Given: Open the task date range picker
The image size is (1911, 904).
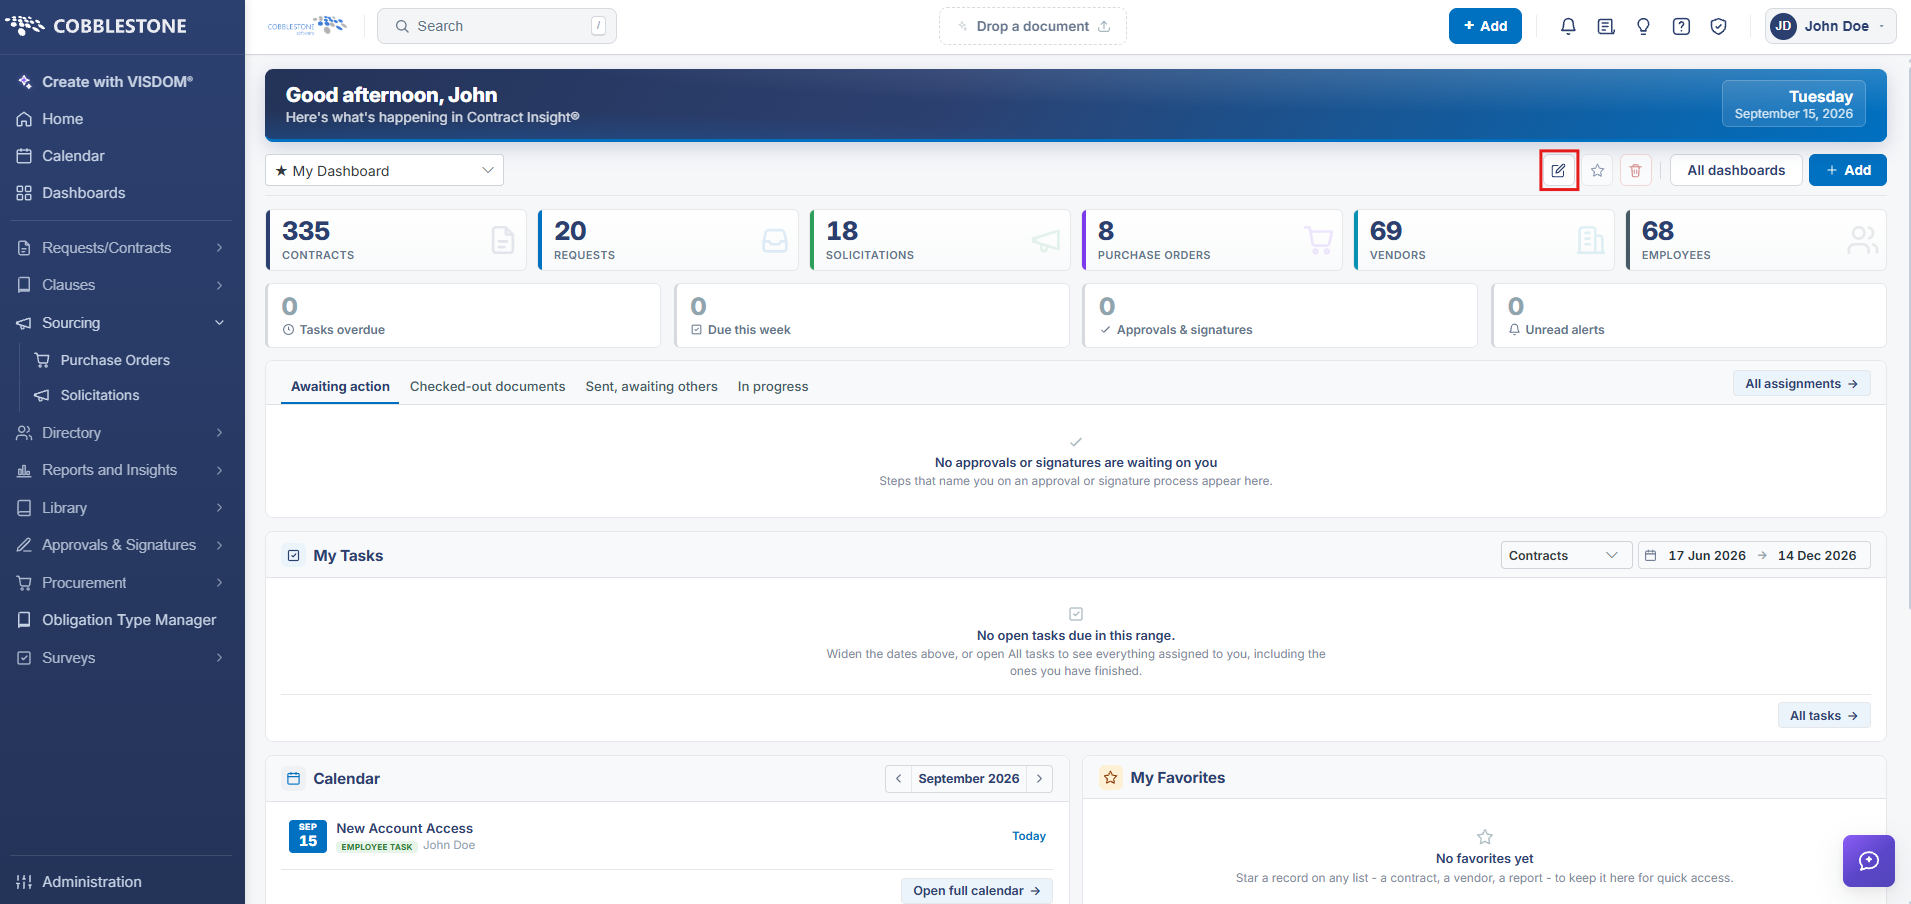Looking at the screenshot, I should 1754,555.
